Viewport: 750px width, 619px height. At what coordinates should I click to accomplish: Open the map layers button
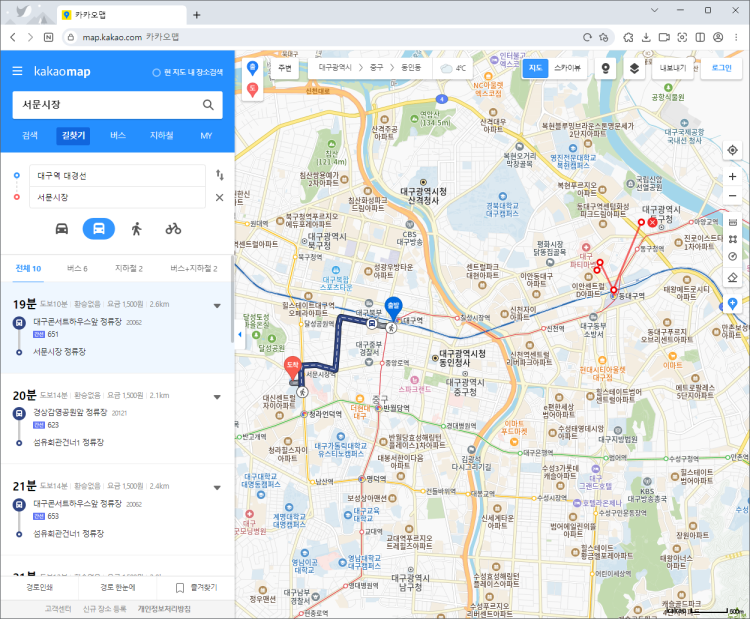634,68
